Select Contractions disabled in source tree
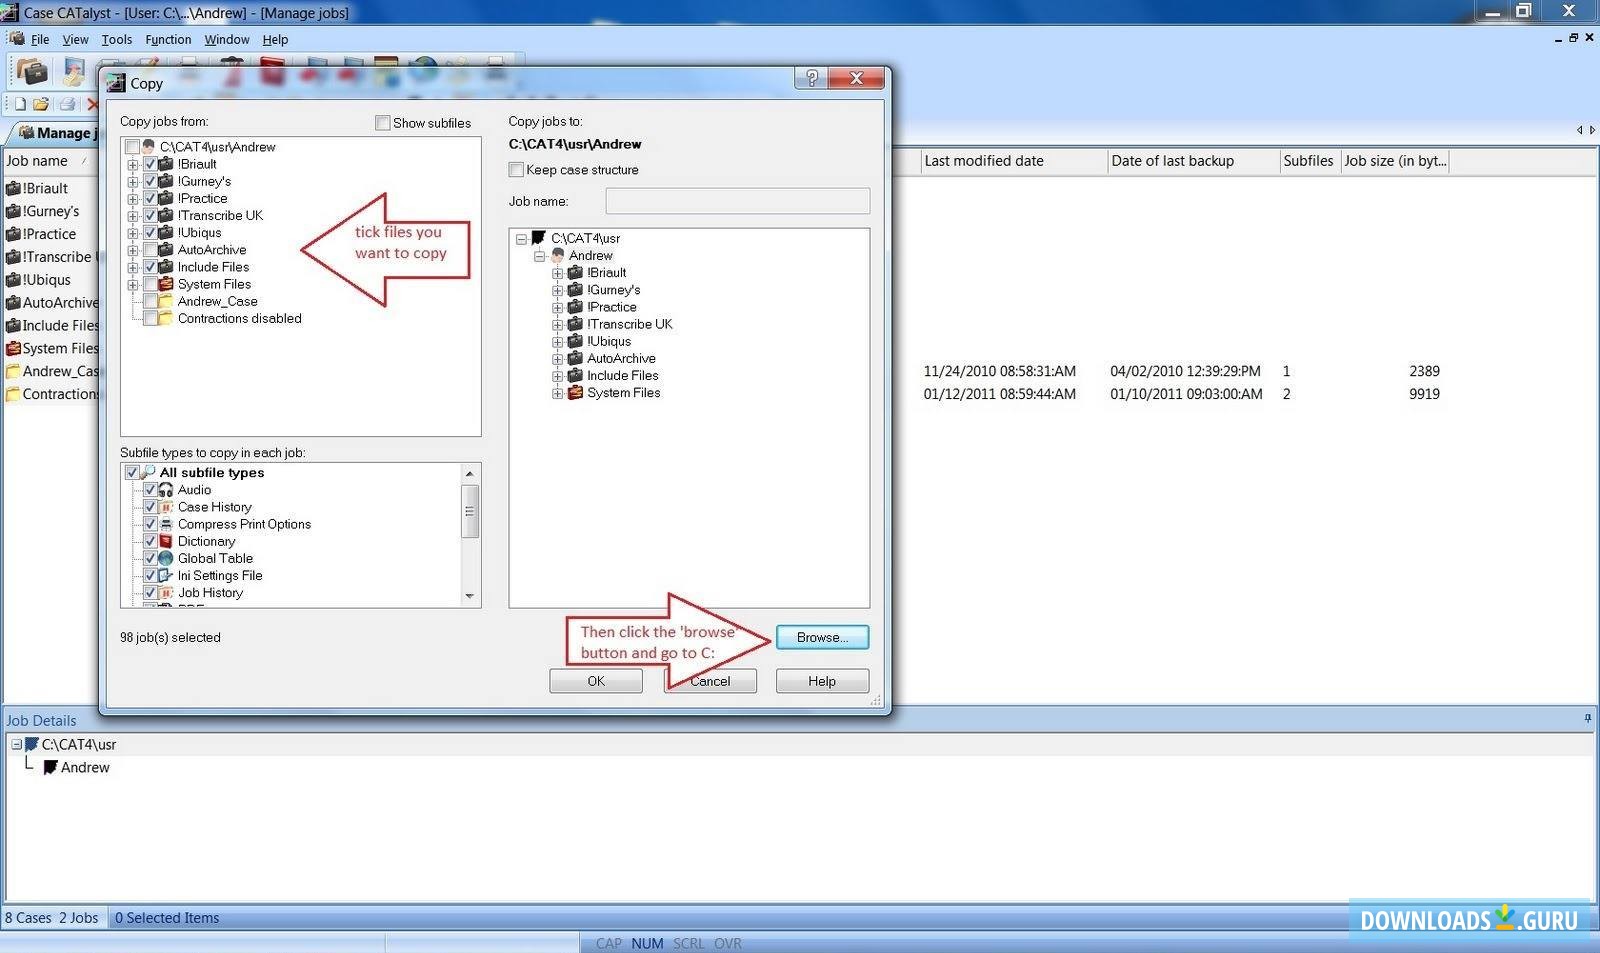Screen dimensions: 1600x953 pos(239,319)
